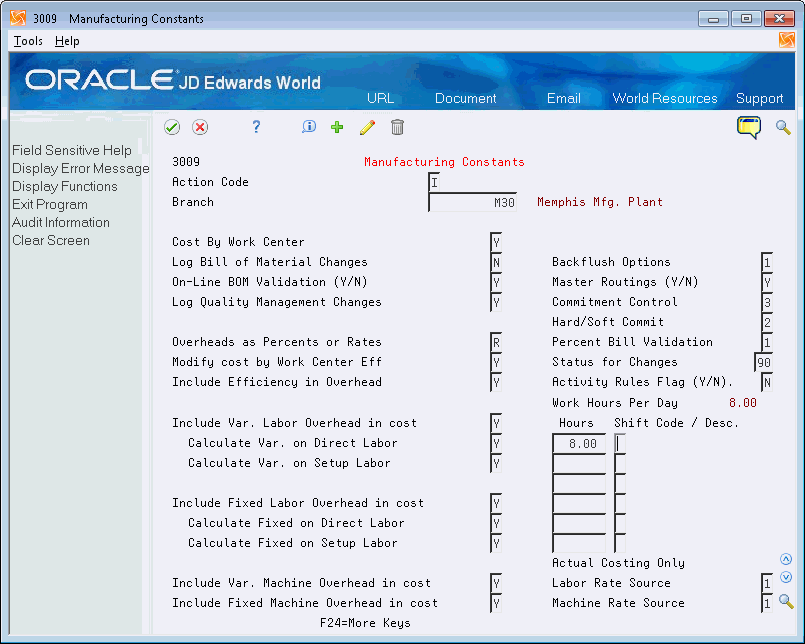Open the Tools menu
The image size is (805, 644).
point(28,41)
